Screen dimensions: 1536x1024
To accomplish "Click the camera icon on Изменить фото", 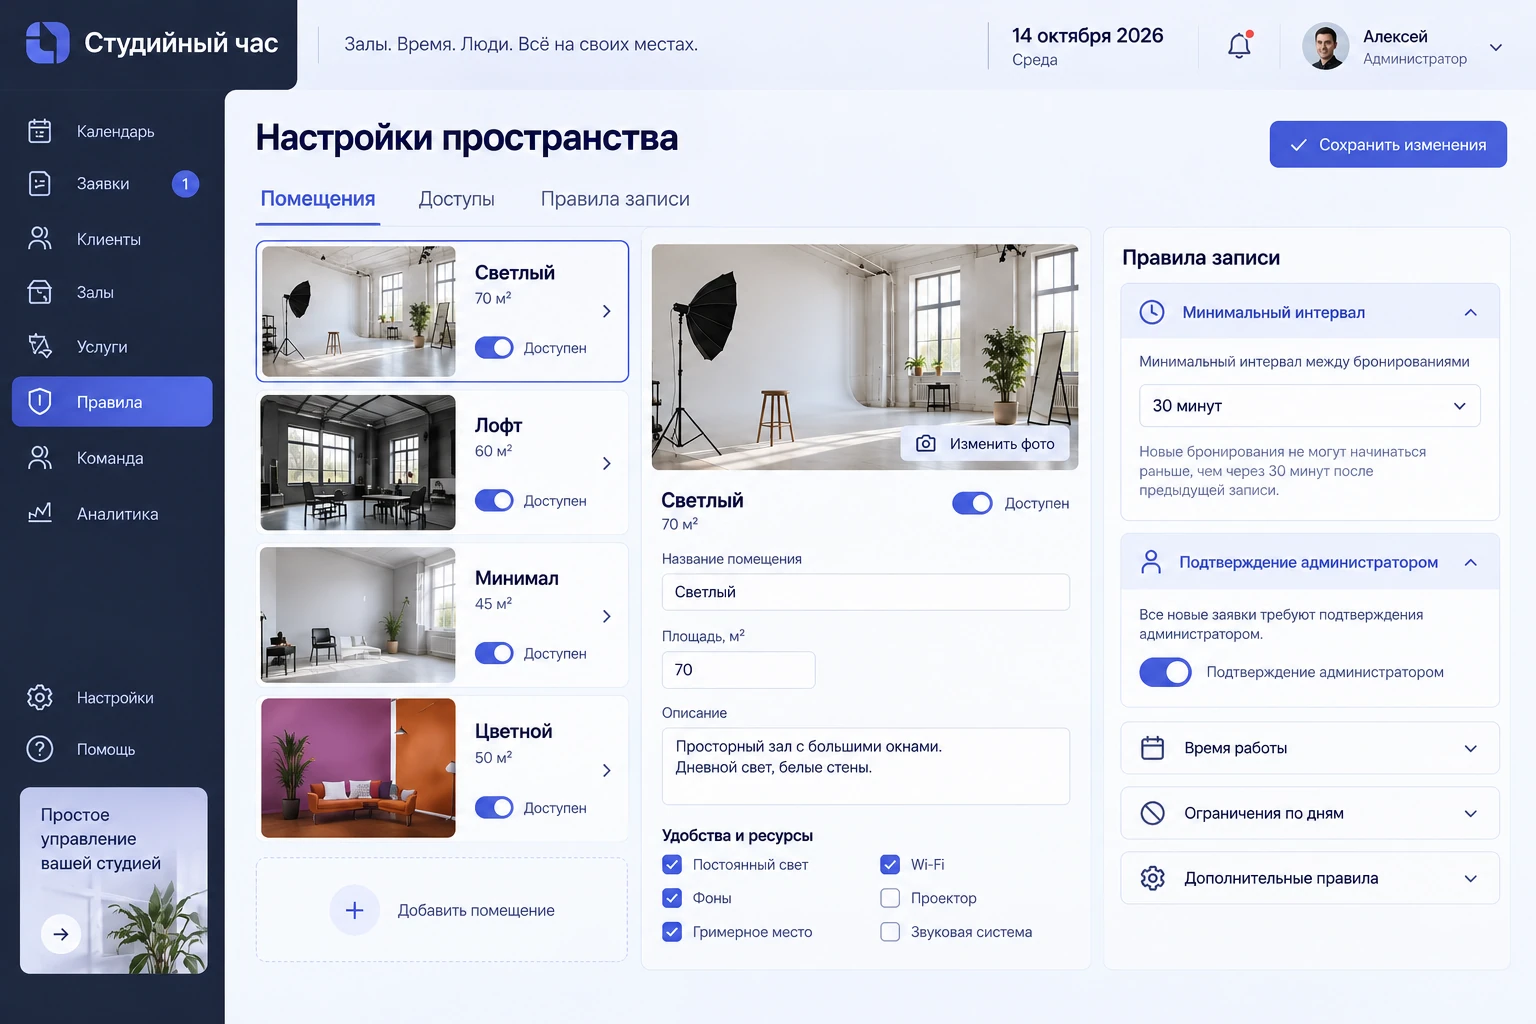I will point(926,443).
